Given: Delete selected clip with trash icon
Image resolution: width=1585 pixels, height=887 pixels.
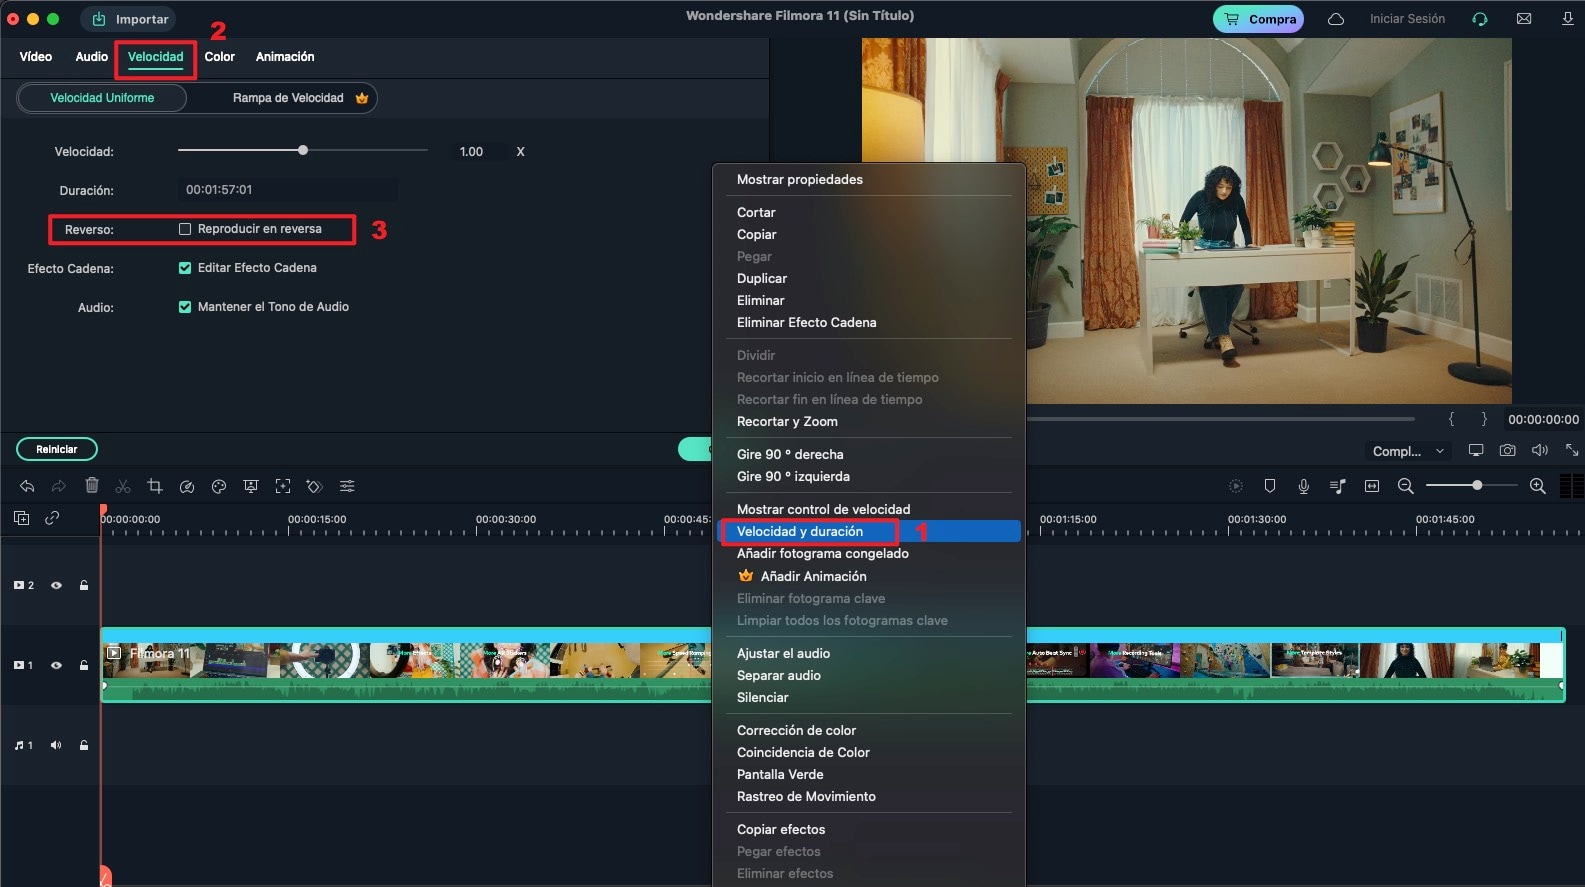Looking at the screenshot, I should (x=92, y=486).
